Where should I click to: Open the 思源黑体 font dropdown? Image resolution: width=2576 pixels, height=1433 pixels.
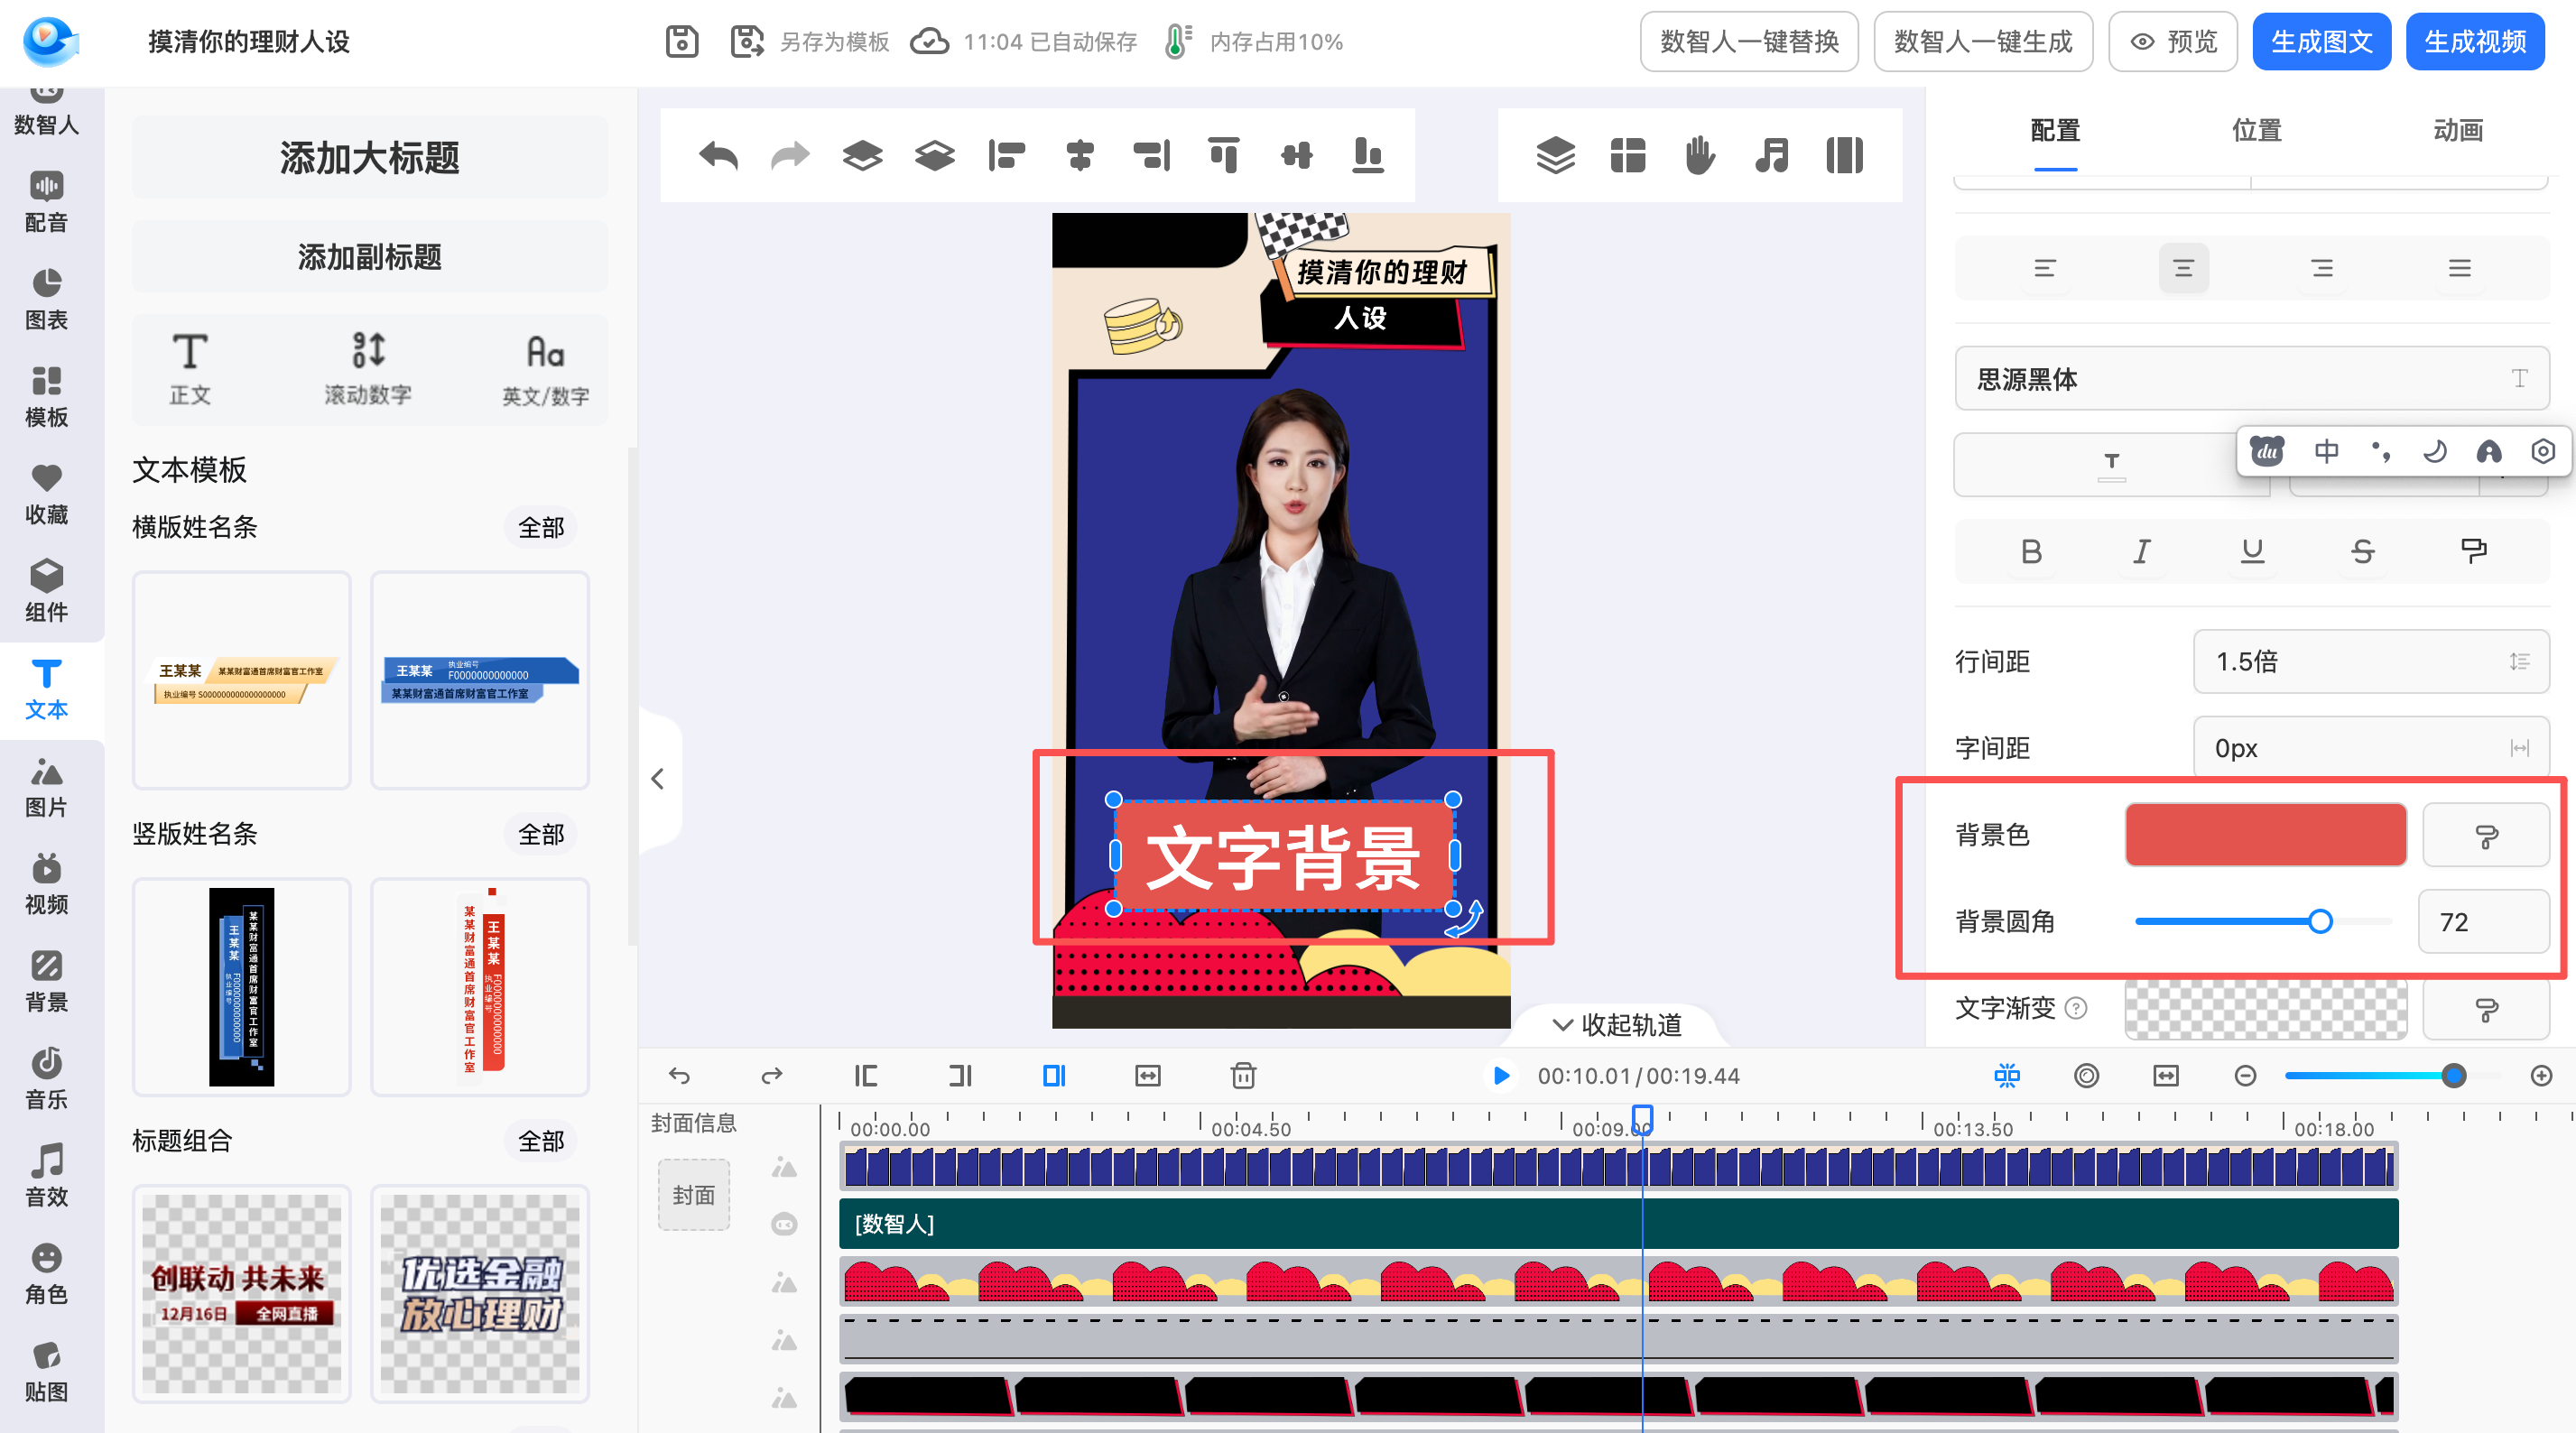(2251, 379)
